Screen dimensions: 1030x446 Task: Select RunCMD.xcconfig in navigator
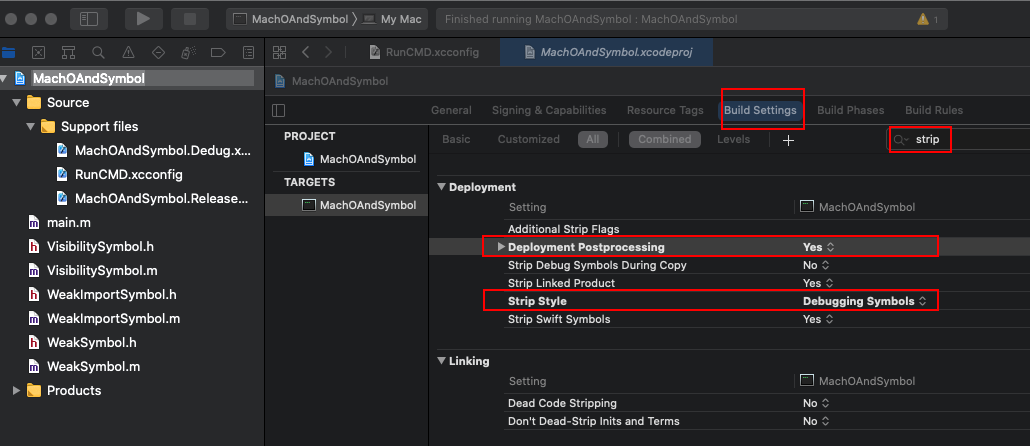pyautogui.click(x=120, y=175)
